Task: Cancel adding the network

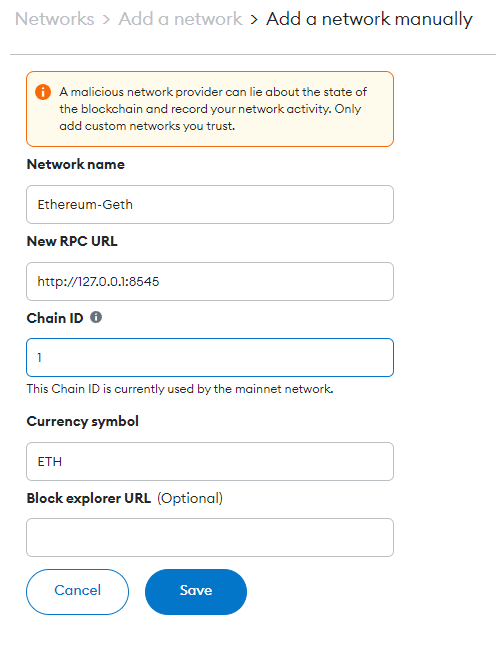Action: pyautogui.click(x=77, y=592)
